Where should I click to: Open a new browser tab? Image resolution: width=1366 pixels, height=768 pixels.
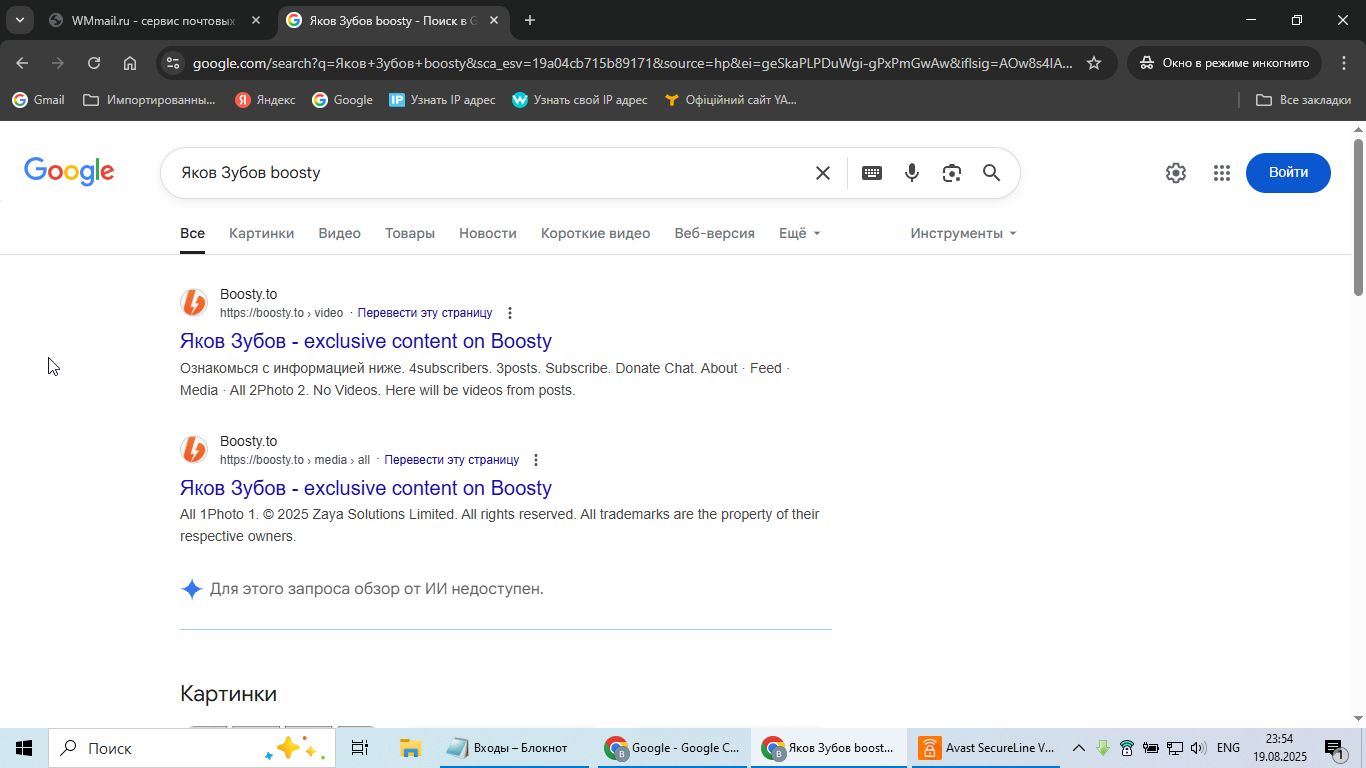[530, 20]
